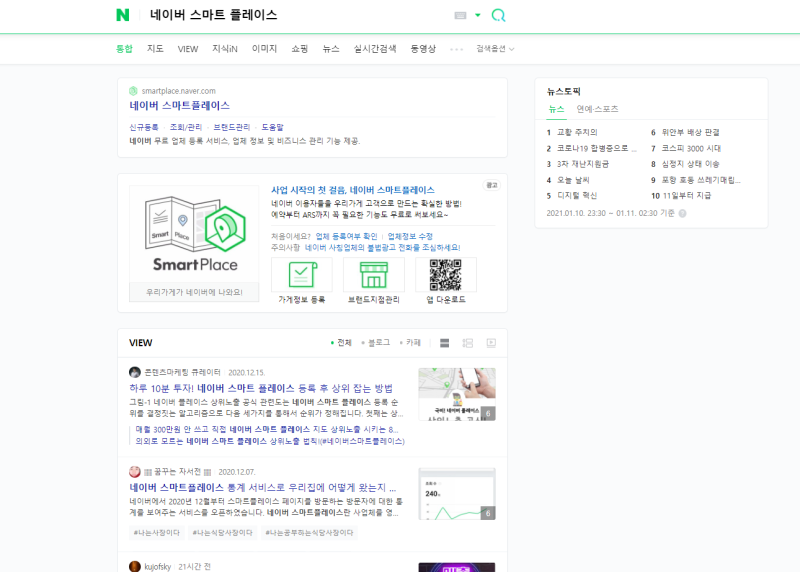This screenshot has height=572, width=800.
Task: Open the VIEW search tab
Action: (x=188, y=49)
